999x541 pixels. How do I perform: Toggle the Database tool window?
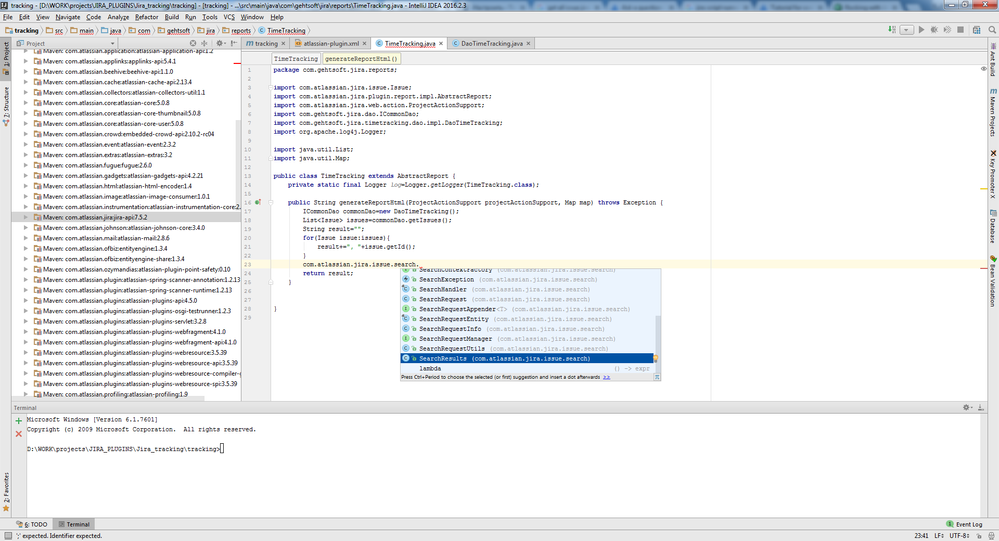click(993, 226)
